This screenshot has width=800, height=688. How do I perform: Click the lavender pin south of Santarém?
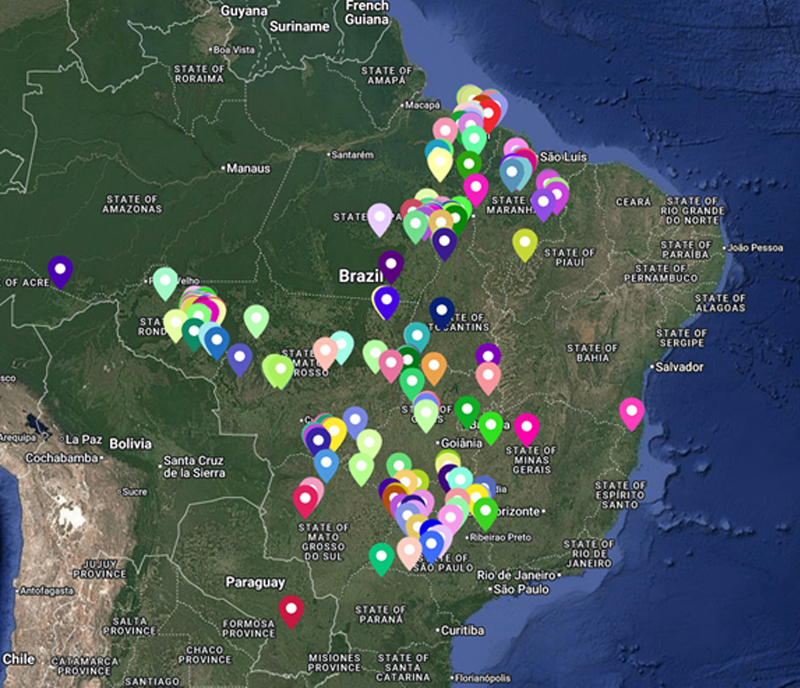[379, 216]
